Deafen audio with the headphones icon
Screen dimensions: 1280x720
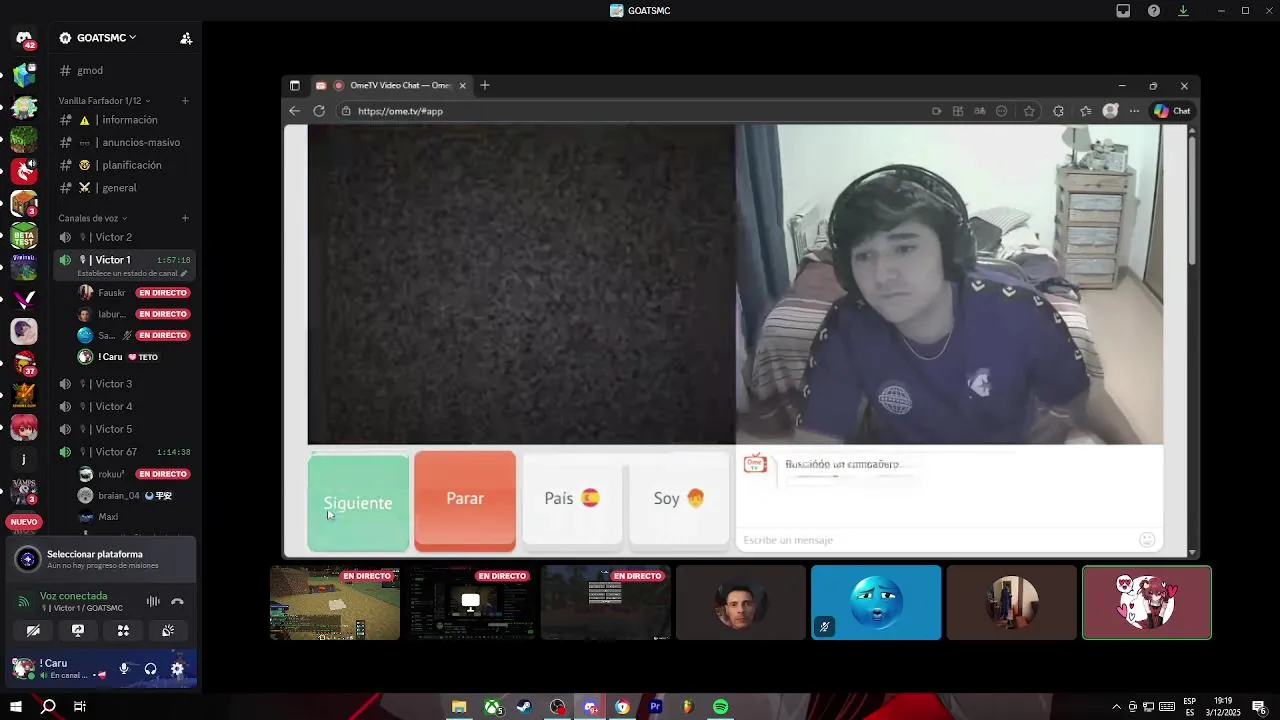[x=150, y=669]
